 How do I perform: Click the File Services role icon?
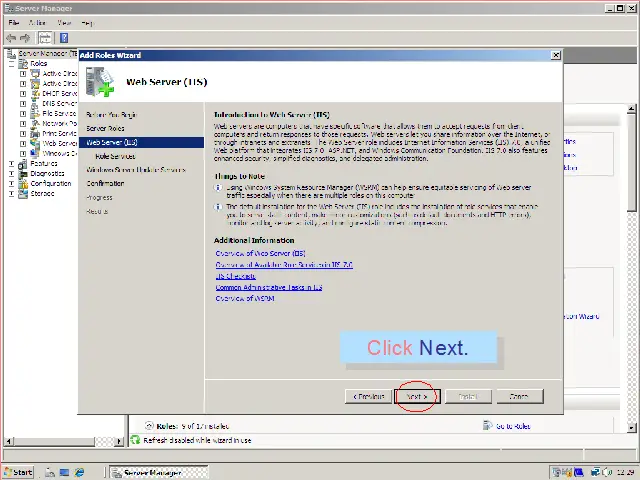point(36,113)
